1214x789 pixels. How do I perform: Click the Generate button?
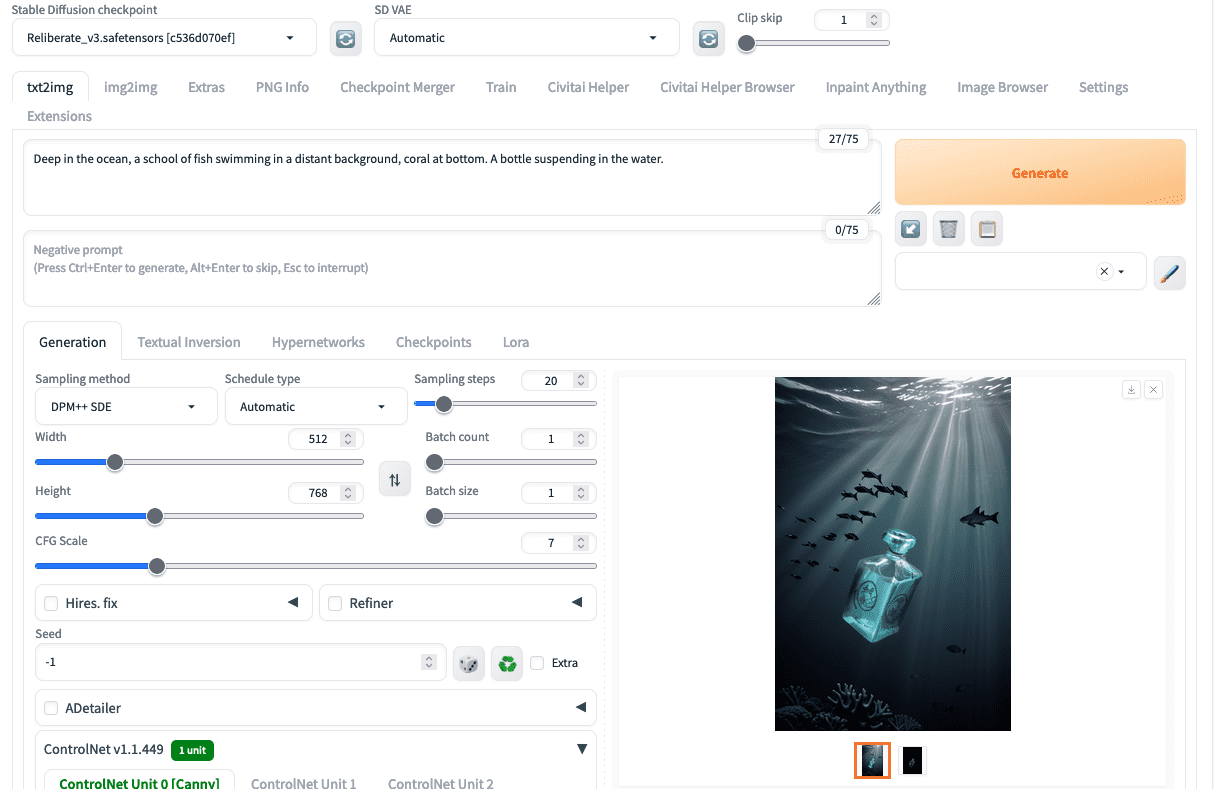click(x=1040, y=173)
